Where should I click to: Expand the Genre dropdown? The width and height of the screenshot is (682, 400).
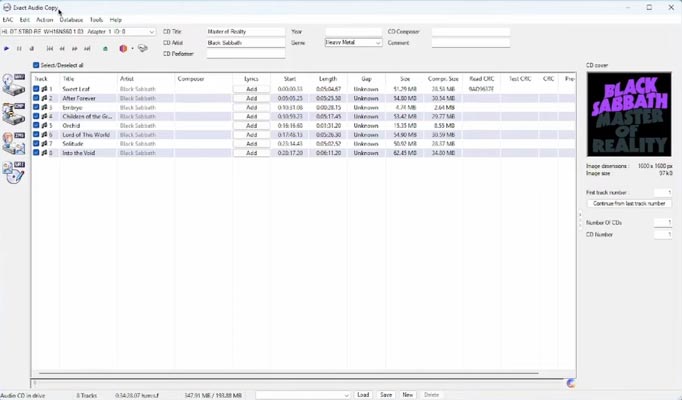click(377, 43)
